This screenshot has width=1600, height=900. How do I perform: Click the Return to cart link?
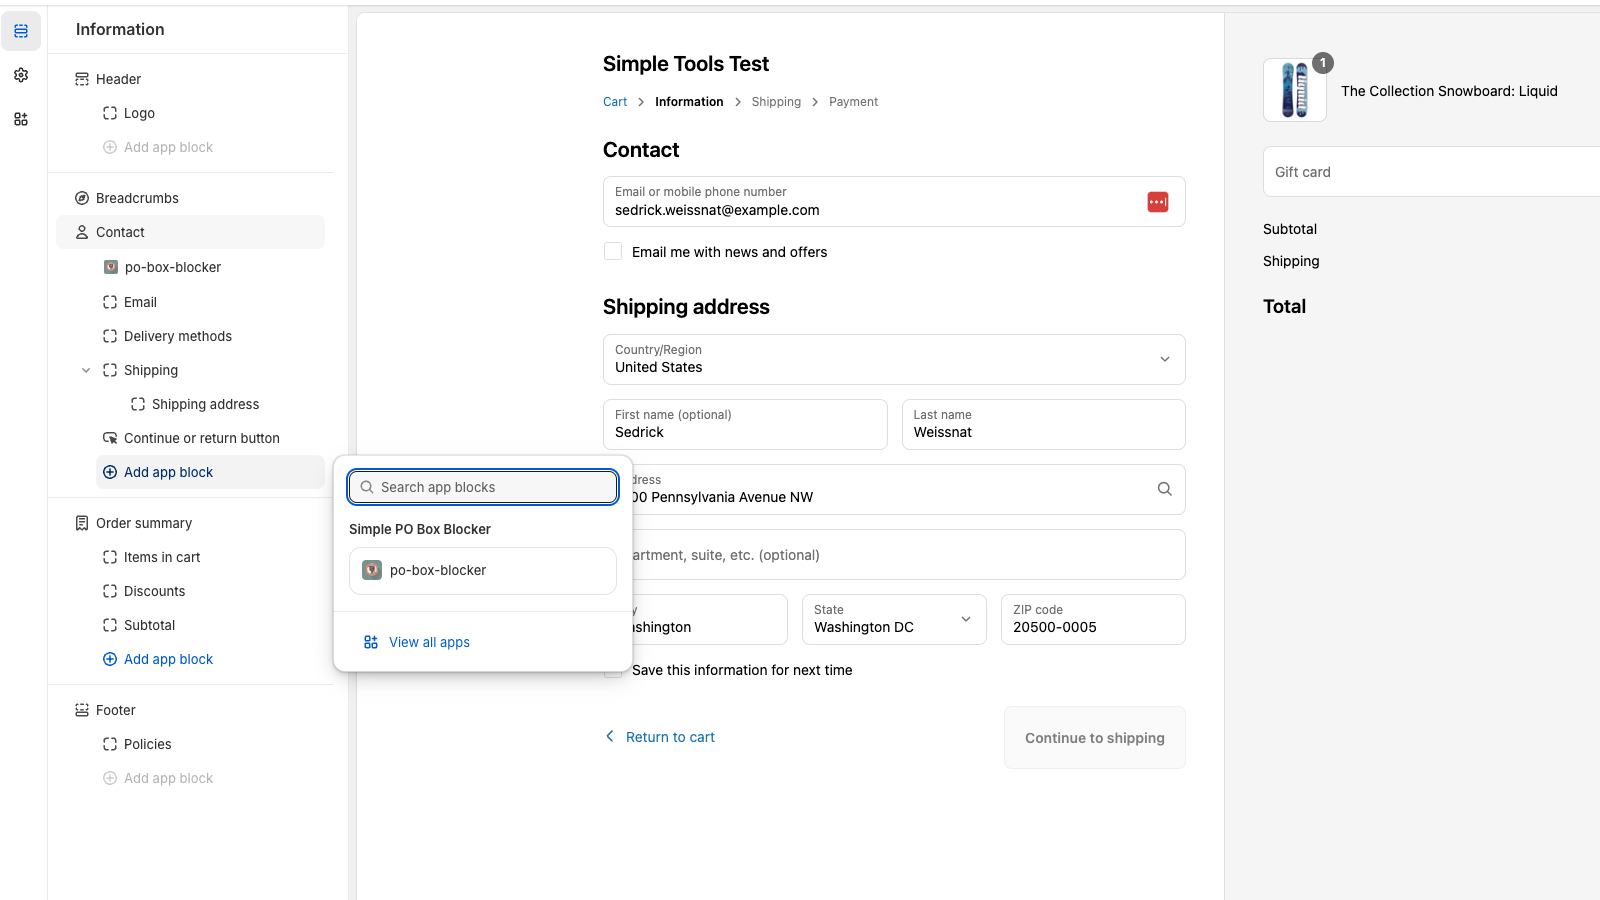pos(669,737)
